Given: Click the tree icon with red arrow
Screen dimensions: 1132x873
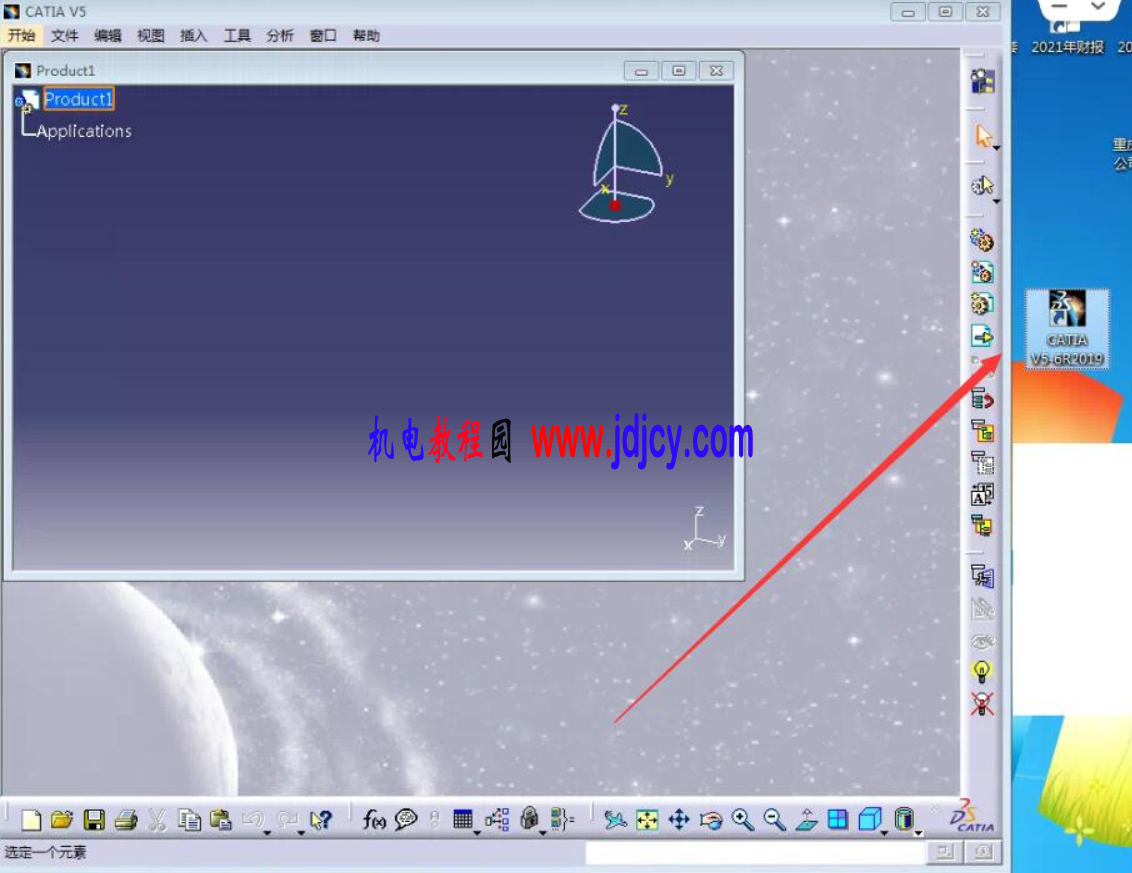Looking at the screenshot, I should [982, 399].
